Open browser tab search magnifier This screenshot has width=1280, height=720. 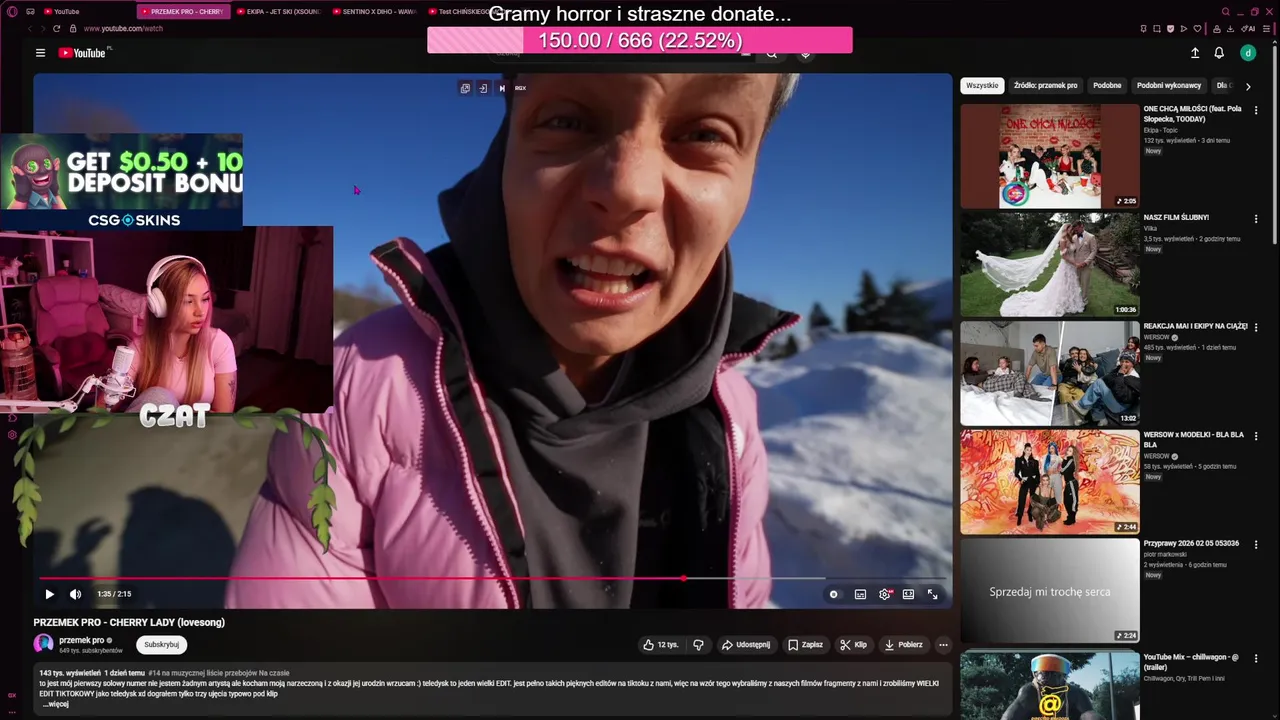1226,12
